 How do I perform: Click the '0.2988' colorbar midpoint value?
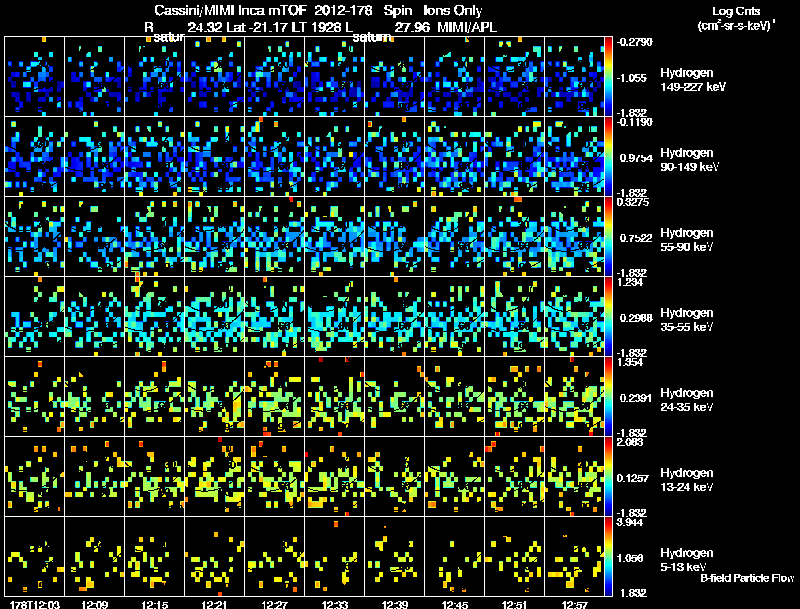pyautogui.click(x=636, y=318)
